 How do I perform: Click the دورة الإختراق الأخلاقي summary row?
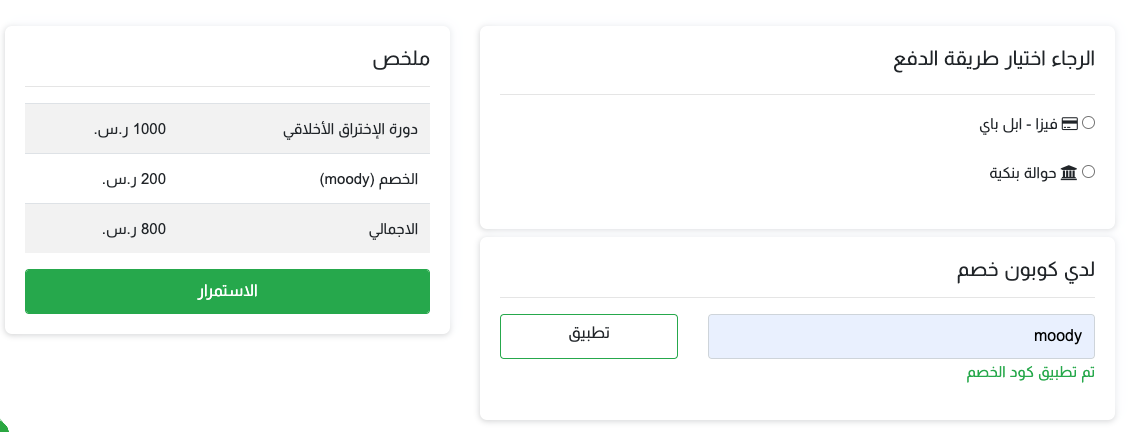pos(227,129)
